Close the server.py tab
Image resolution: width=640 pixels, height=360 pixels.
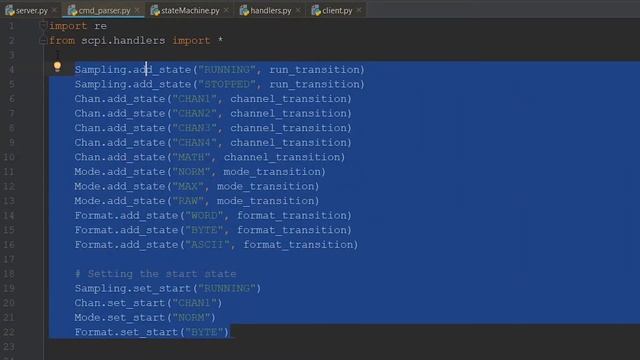tap(54, 10)
